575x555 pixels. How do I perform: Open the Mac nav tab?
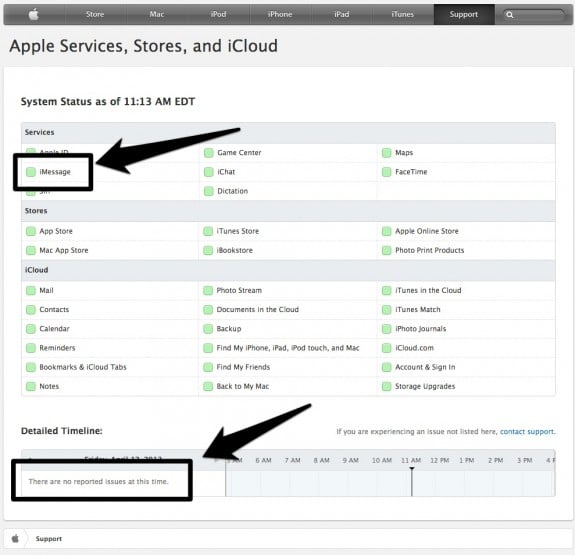157,15
